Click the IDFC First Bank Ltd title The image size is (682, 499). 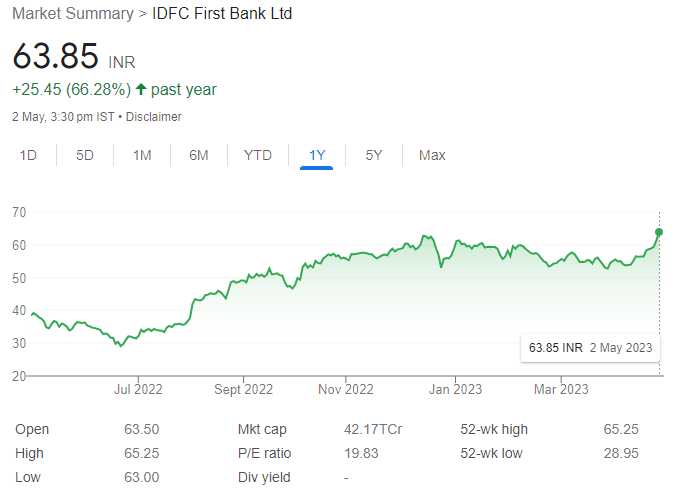222,13
